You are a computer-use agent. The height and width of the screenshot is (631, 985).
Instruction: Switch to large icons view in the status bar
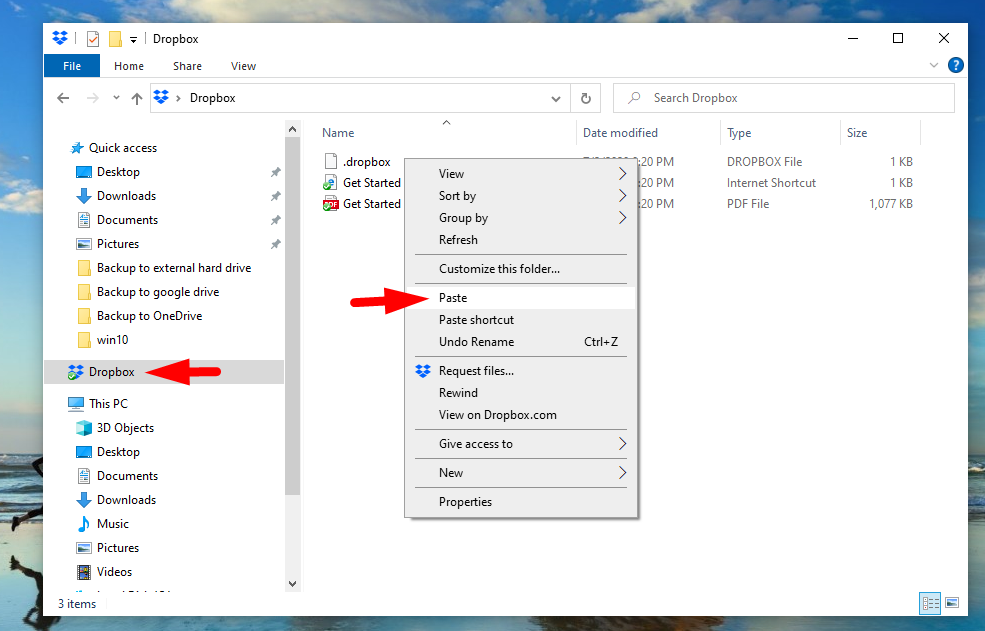(952, 603)
